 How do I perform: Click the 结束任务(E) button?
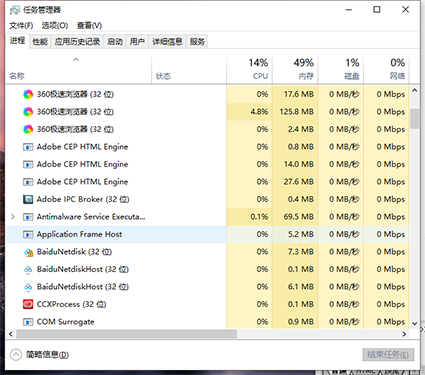(388, 354)
